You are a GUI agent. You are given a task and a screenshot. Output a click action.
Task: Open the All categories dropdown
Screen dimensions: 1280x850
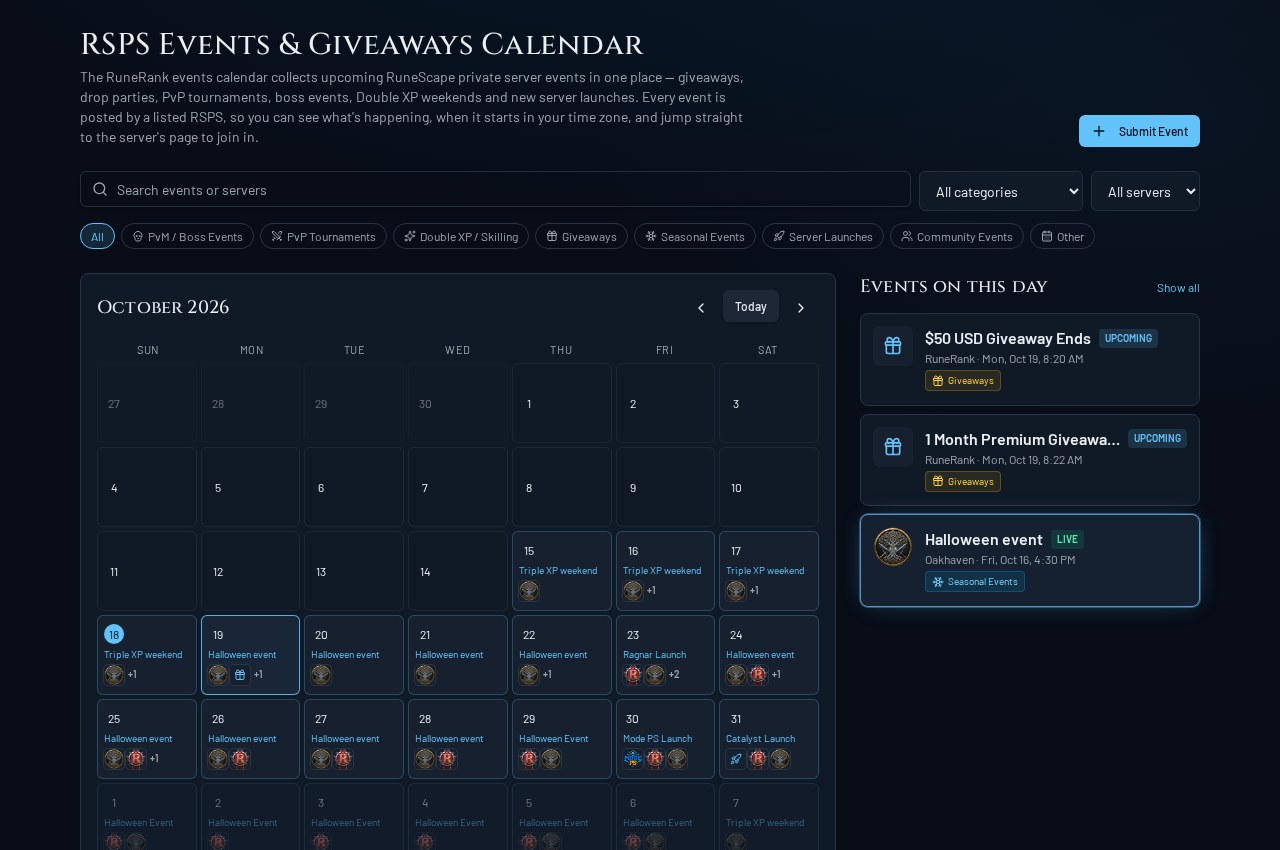tap(1001, 191)
